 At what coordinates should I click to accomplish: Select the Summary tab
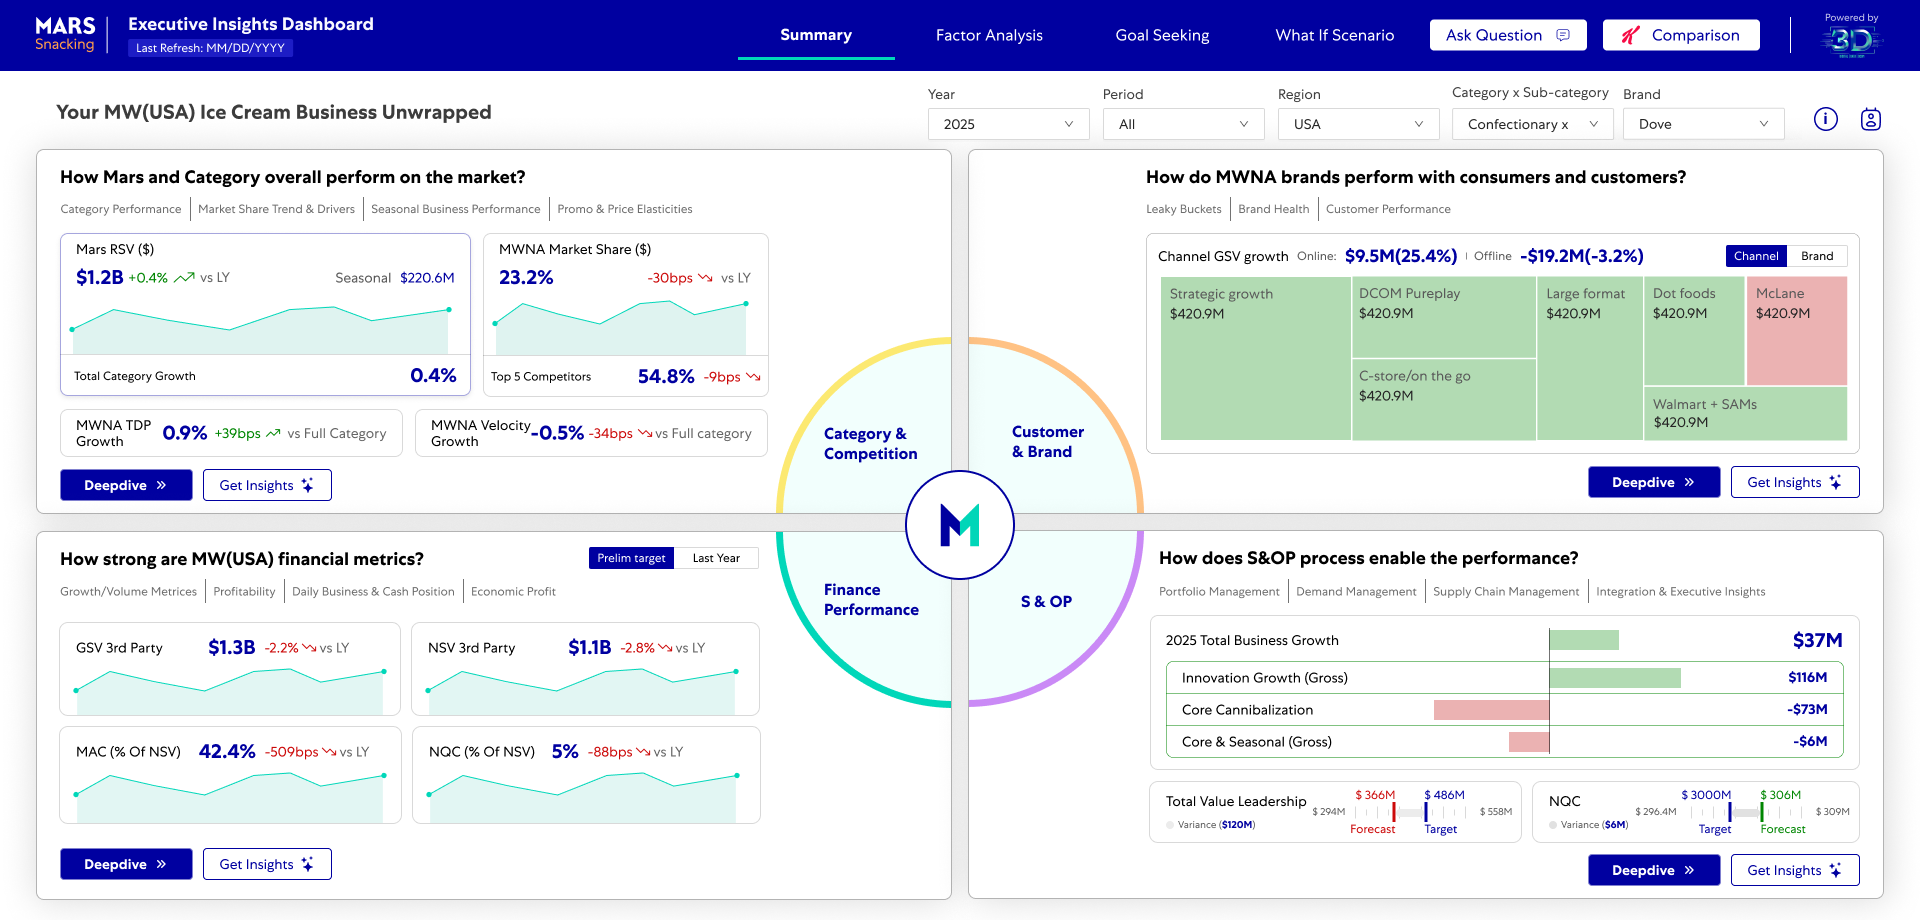(816, 35)
